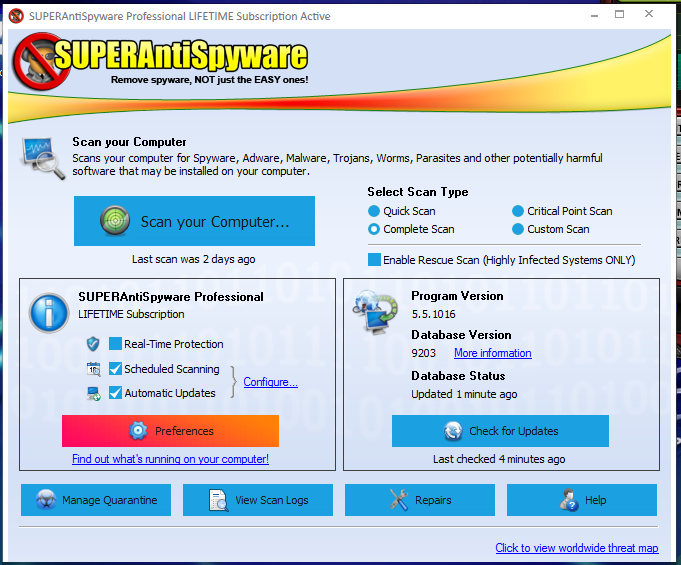This screenshot has width=681, height=565.
Task: Click the Database Version label
Action: [x=461, y=335]
